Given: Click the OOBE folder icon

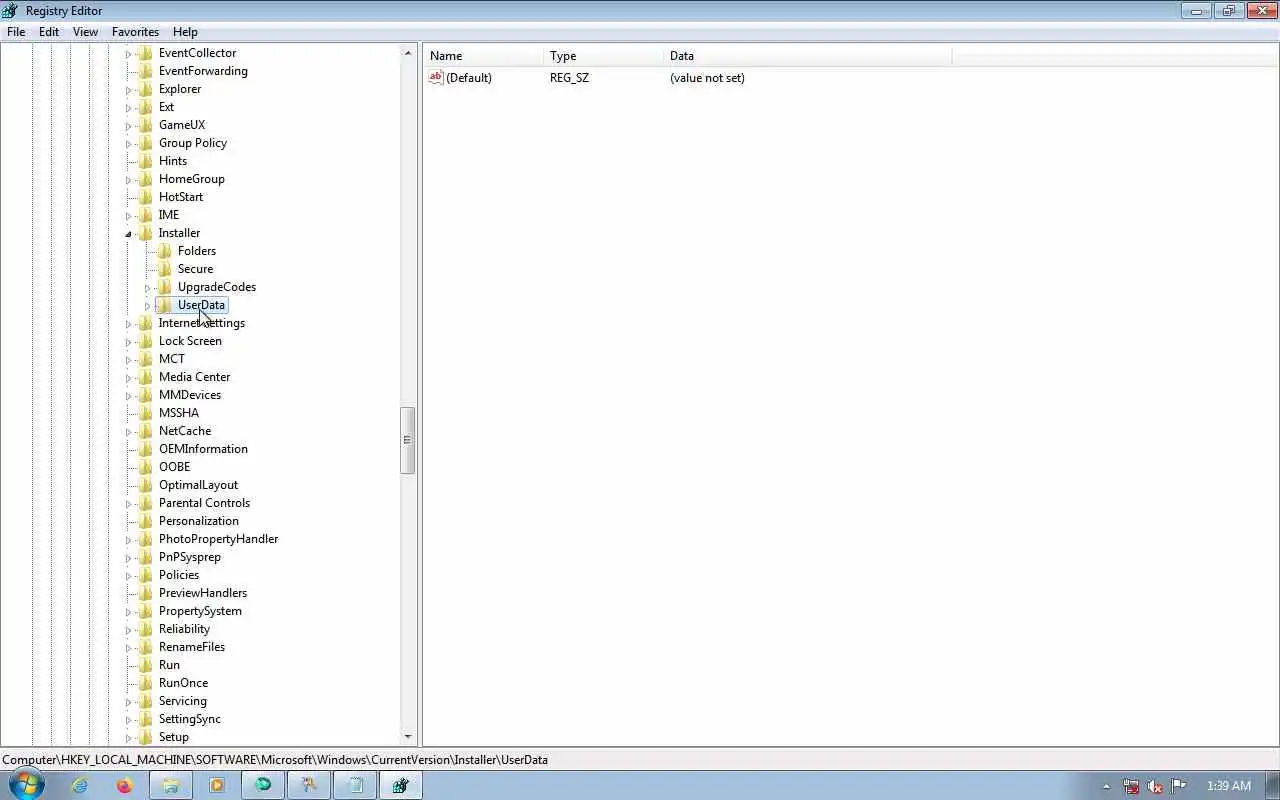Looking at the screenshot, I should (145, 467).
